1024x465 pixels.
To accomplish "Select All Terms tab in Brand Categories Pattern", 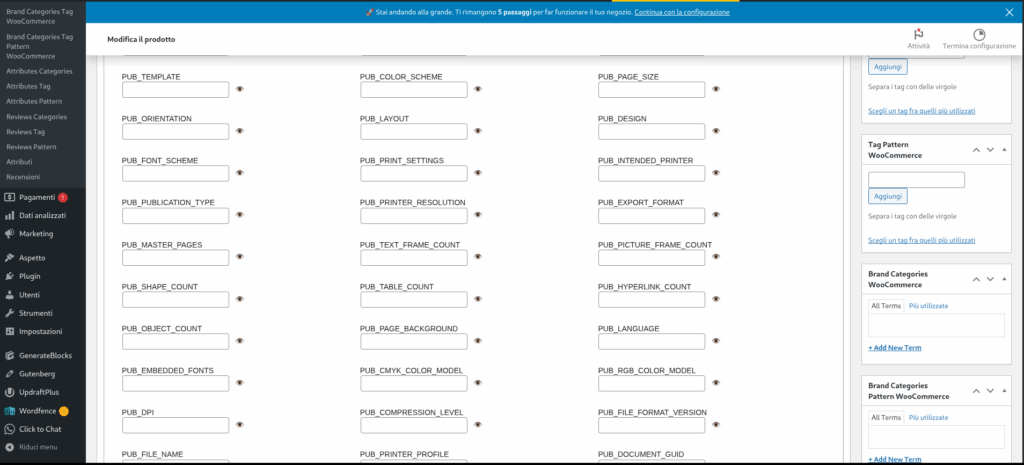I will [886, 417].
